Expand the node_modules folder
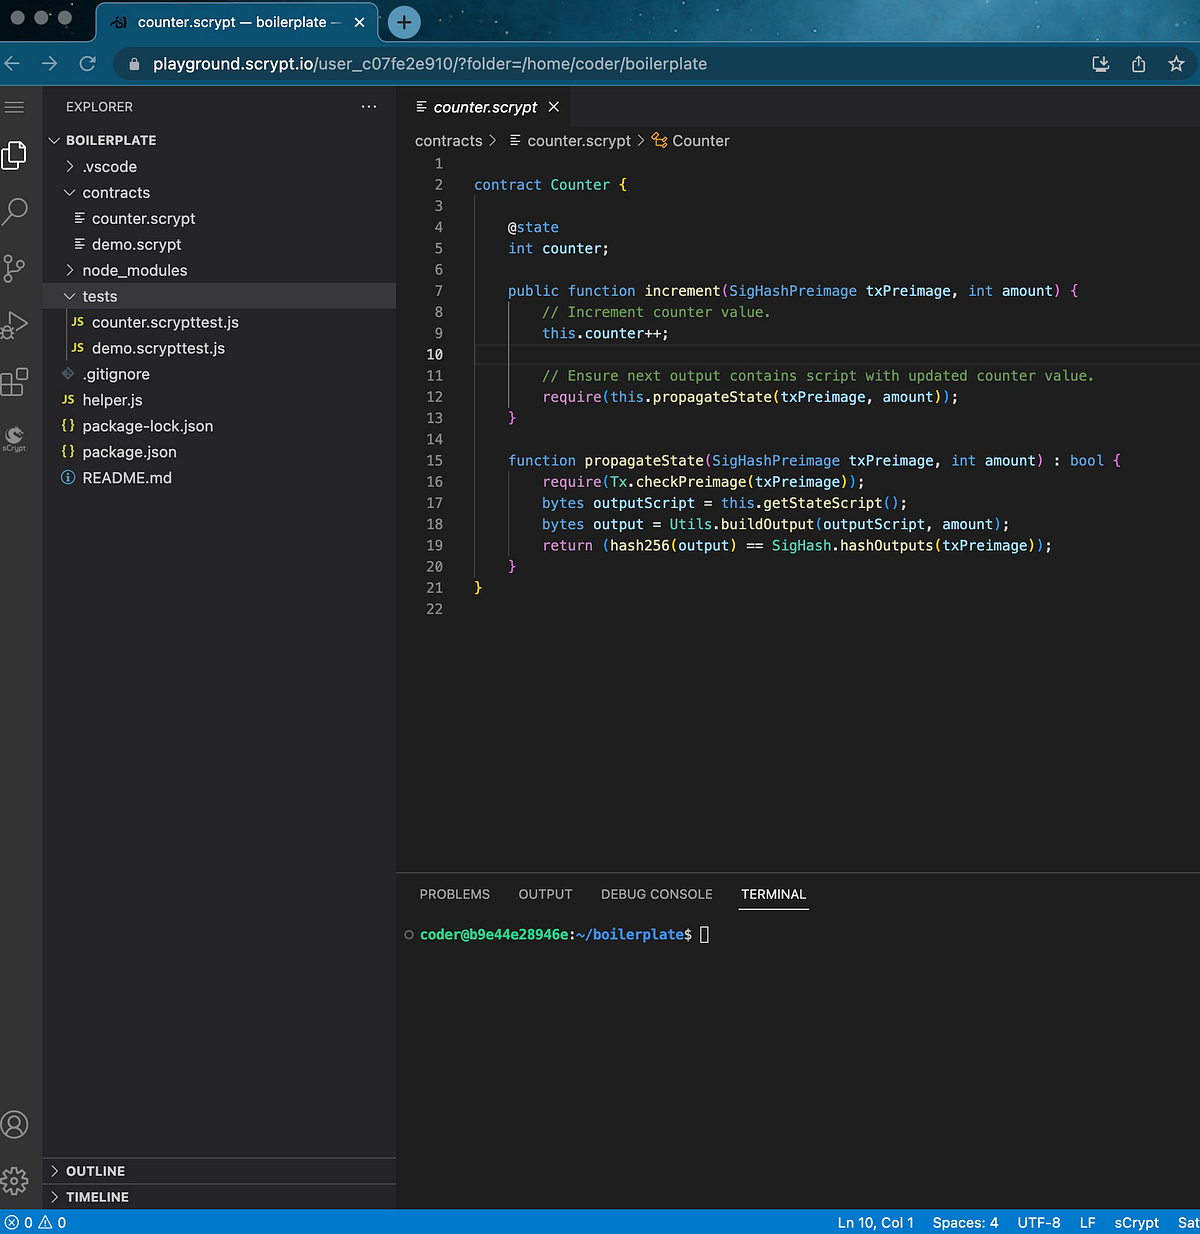This screenshot has width=1200, height=1234. click(134, 271)
